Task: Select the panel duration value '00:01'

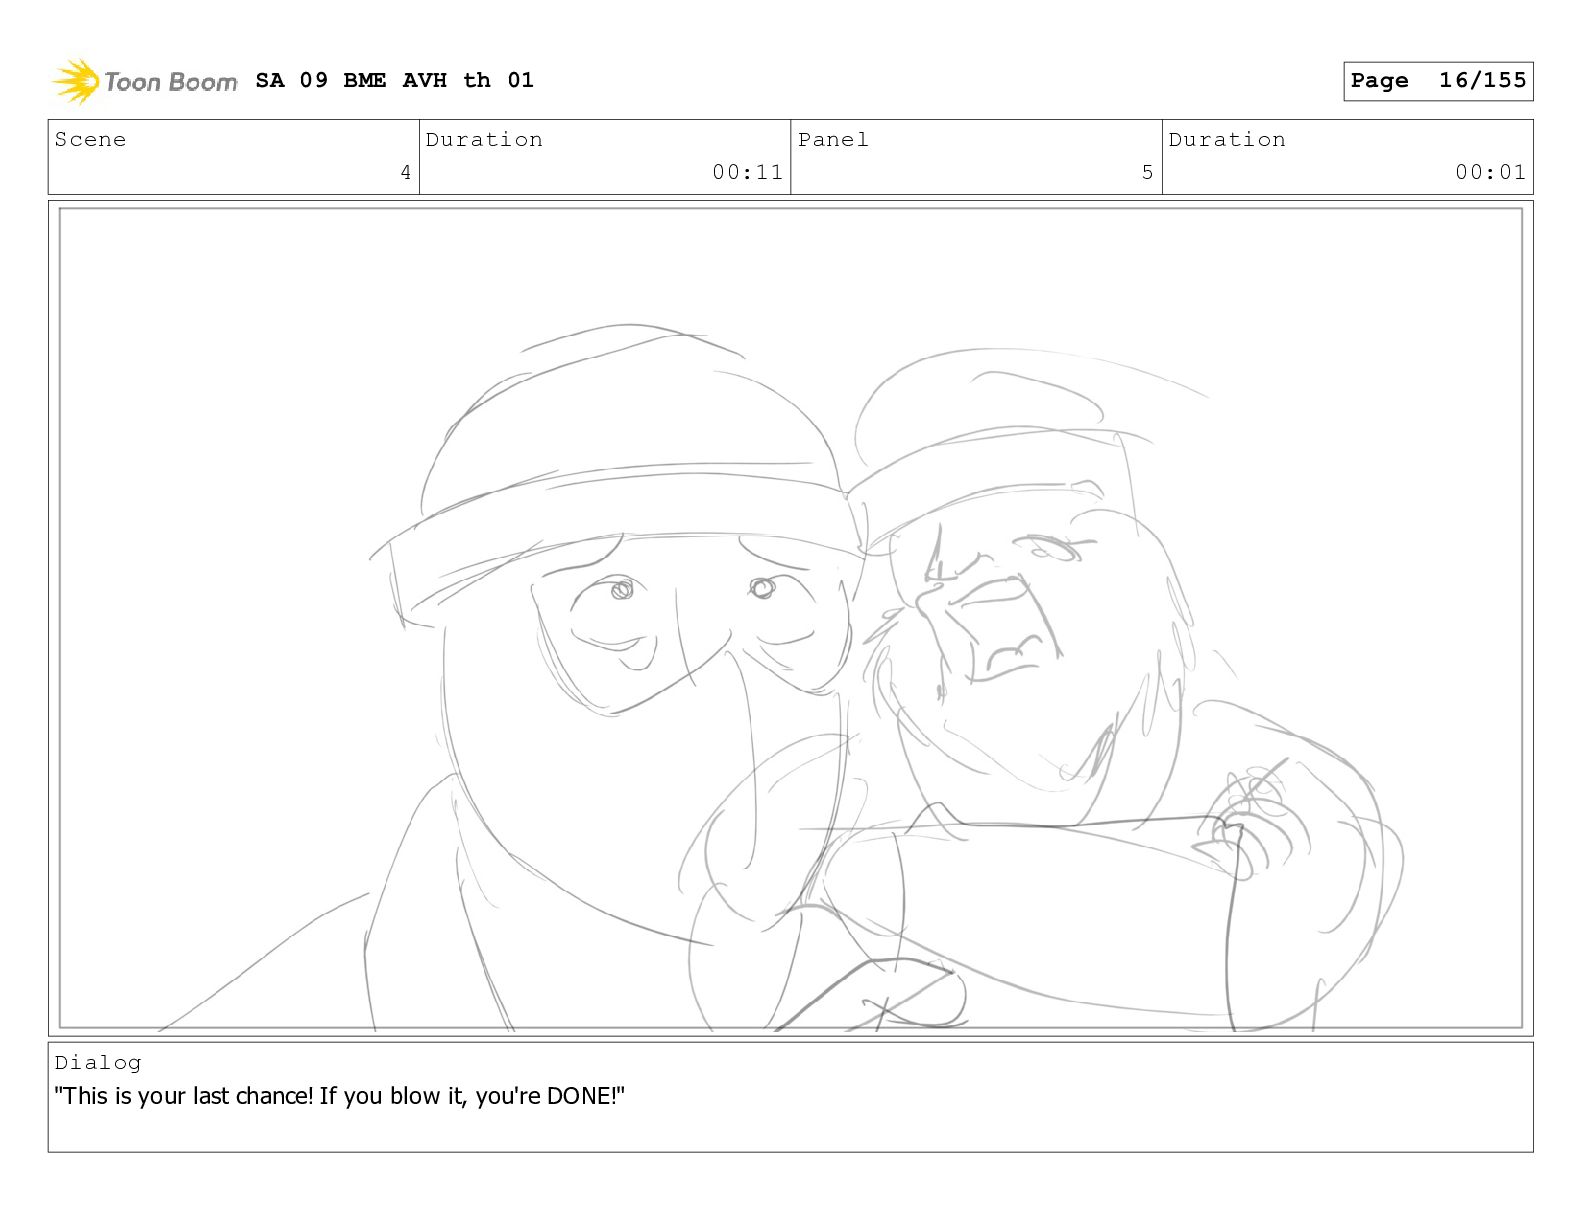Action: (1490, 172)
